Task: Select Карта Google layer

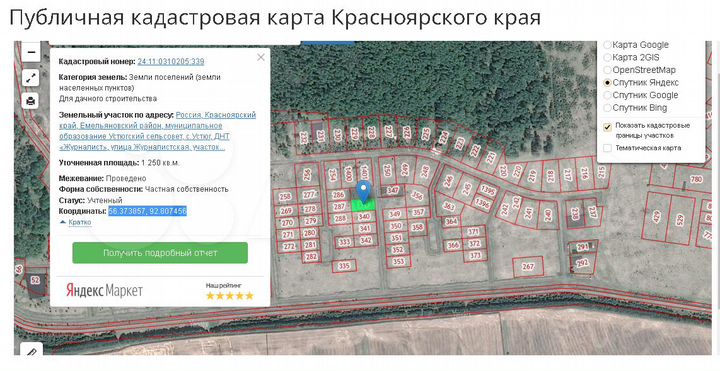Action: point(607,45)
